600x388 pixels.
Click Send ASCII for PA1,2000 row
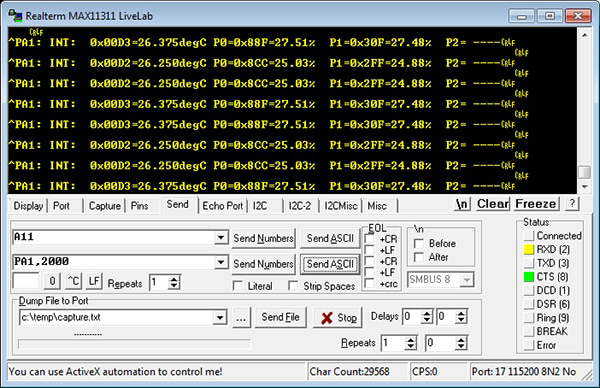(x=330, y=264)
